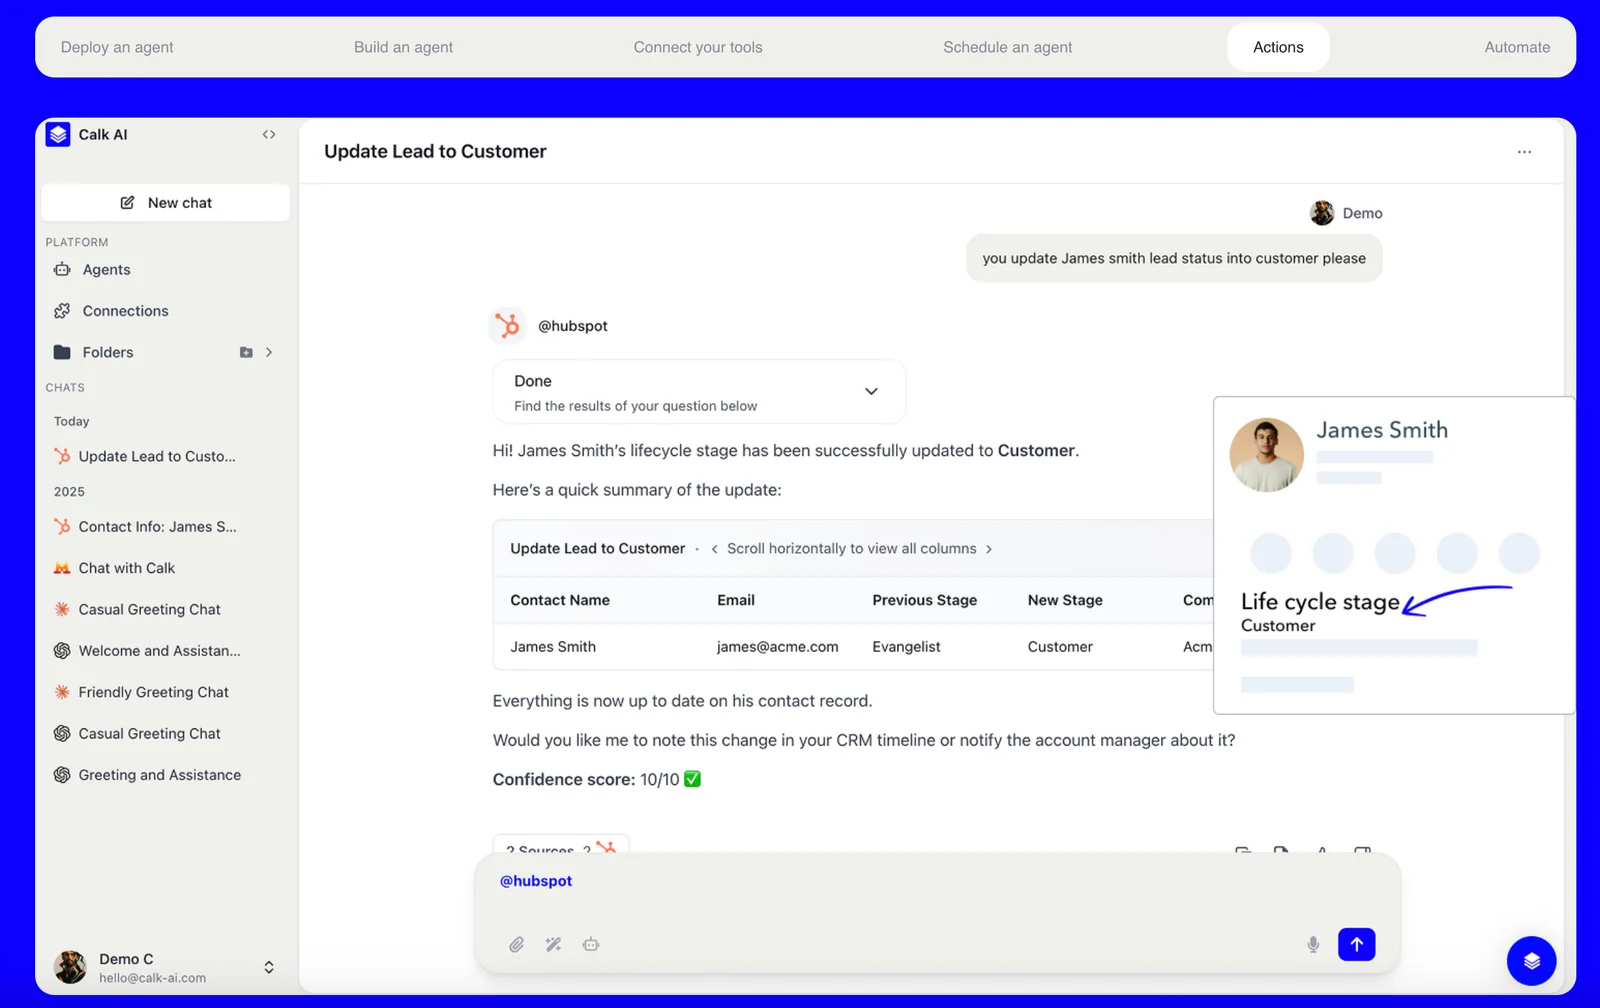This screenshot has width=1600, height=1008.
Task: Activate the microphone voice input icon
Action: pos(1313,944)
